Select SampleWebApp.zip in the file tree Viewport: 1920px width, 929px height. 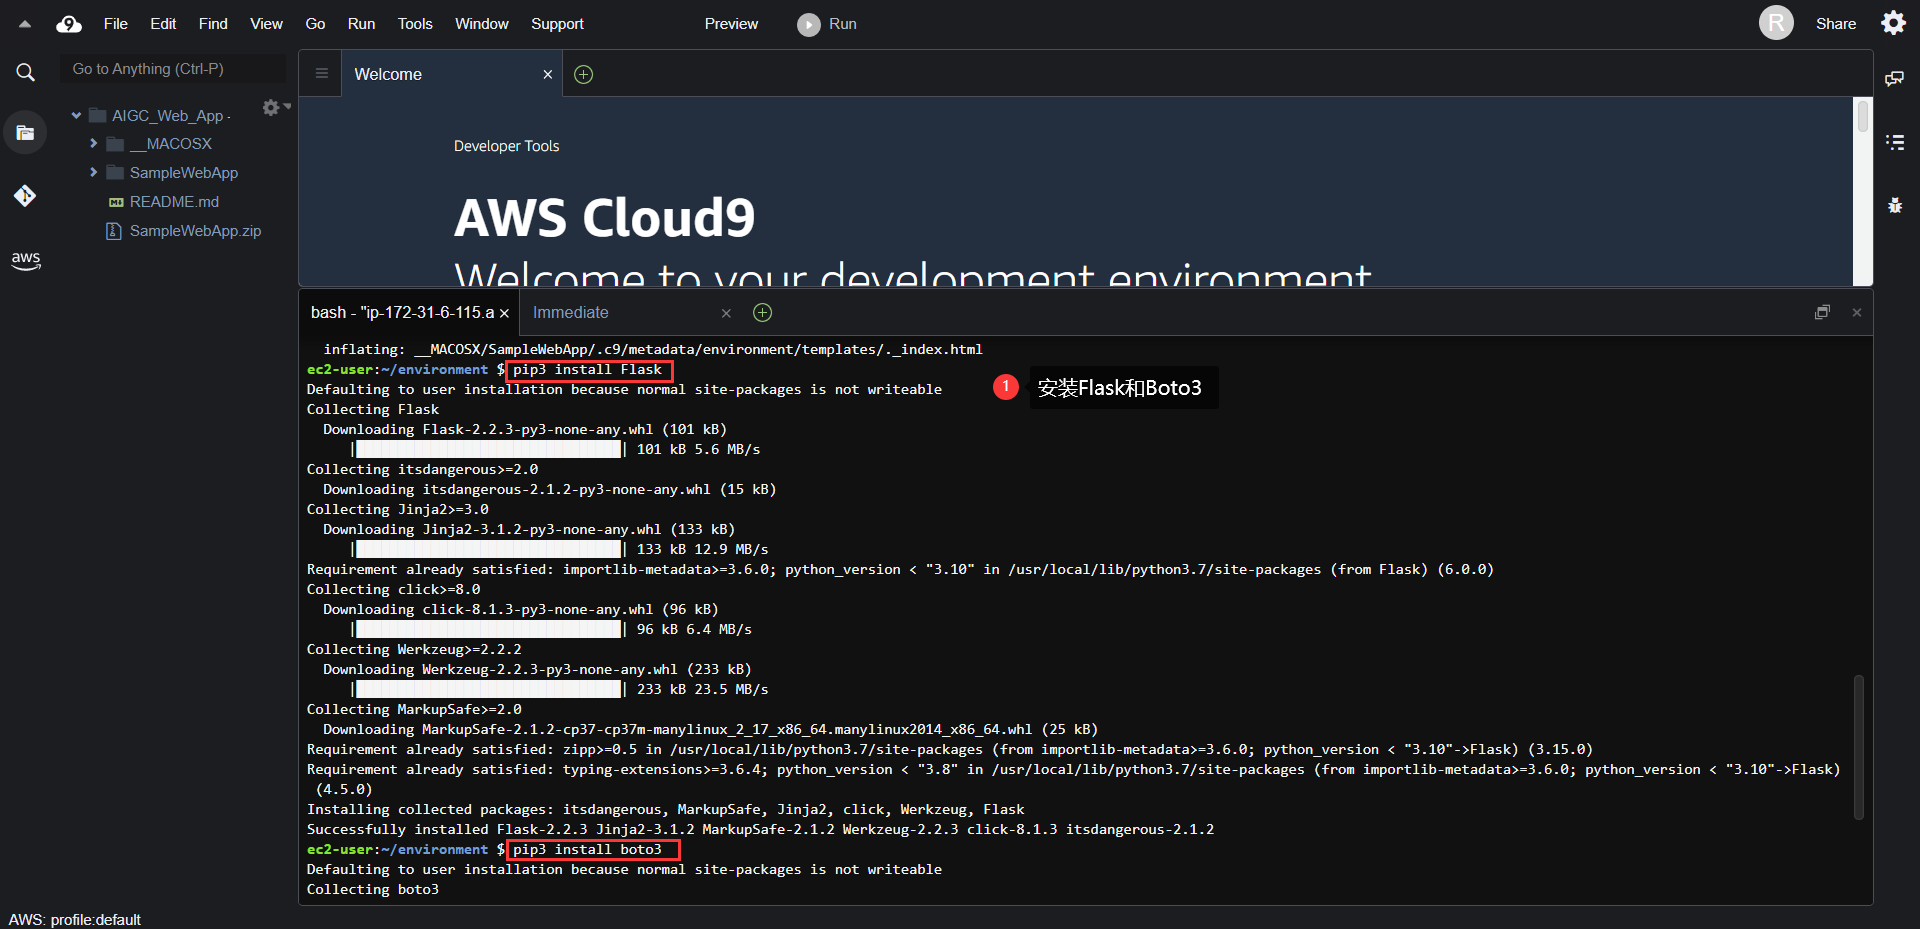point(195,231)
